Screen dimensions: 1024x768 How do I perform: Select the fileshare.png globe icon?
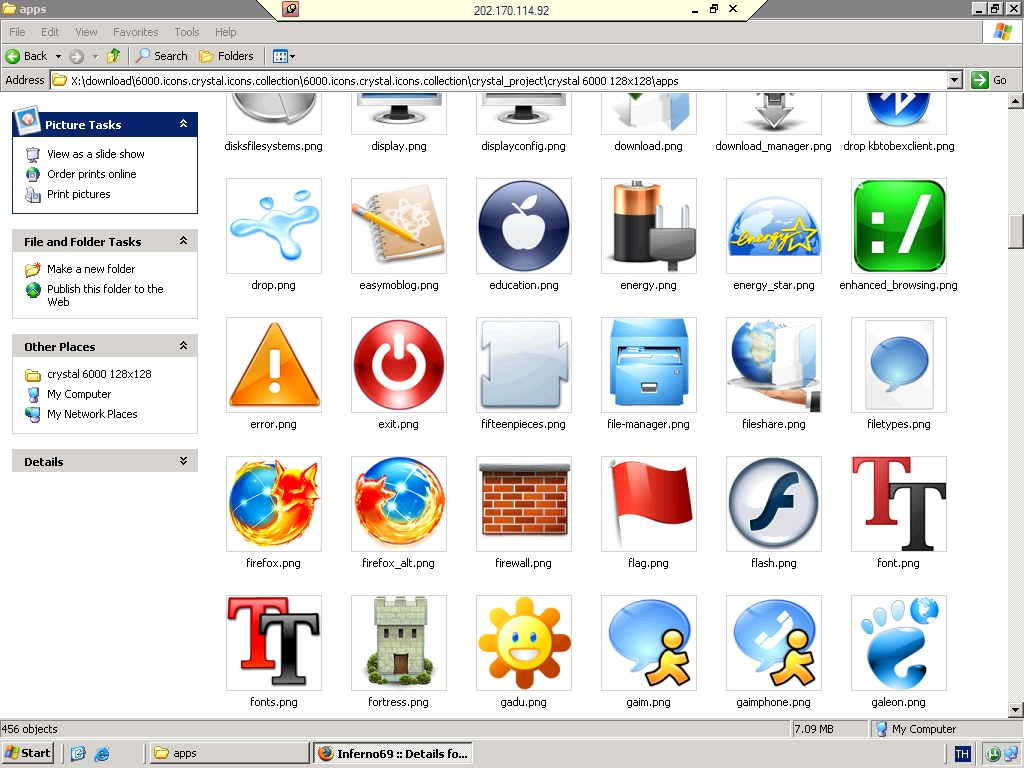(774, 365)
